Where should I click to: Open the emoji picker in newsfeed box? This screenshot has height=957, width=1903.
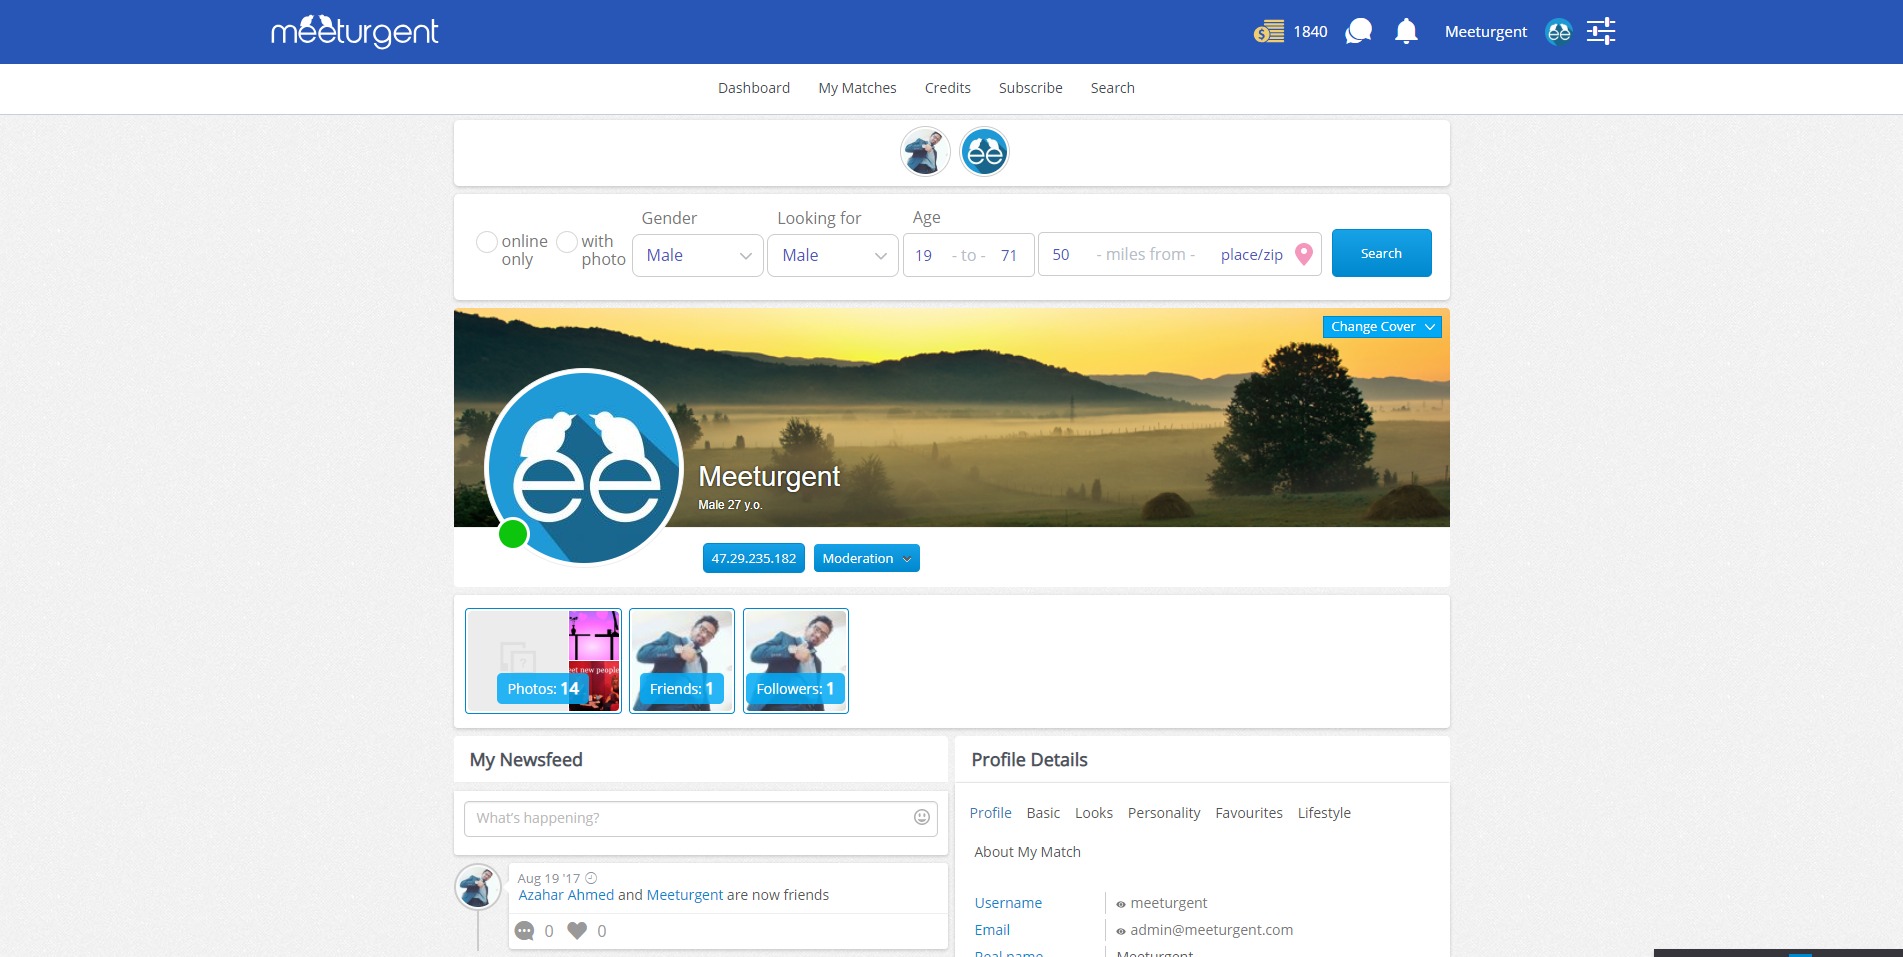pos(922,818)
